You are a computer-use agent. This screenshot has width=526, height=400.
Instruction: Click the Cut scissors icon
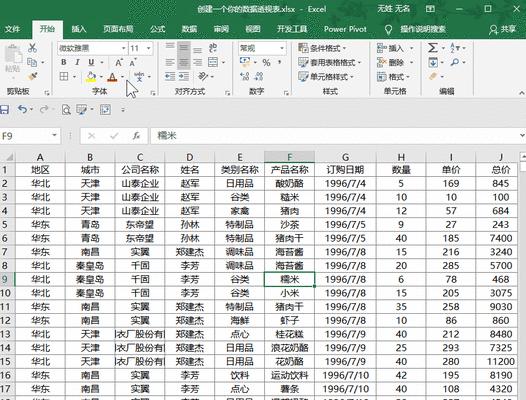click(32, 48)
